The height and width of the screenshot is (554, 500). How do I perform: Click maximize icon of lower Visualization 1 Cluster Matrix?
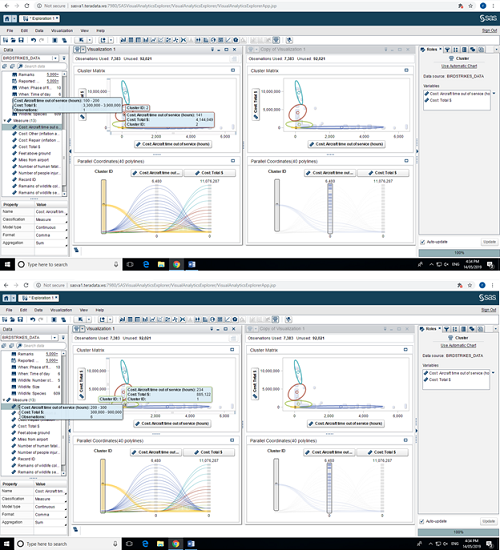[x=232, y=349]
